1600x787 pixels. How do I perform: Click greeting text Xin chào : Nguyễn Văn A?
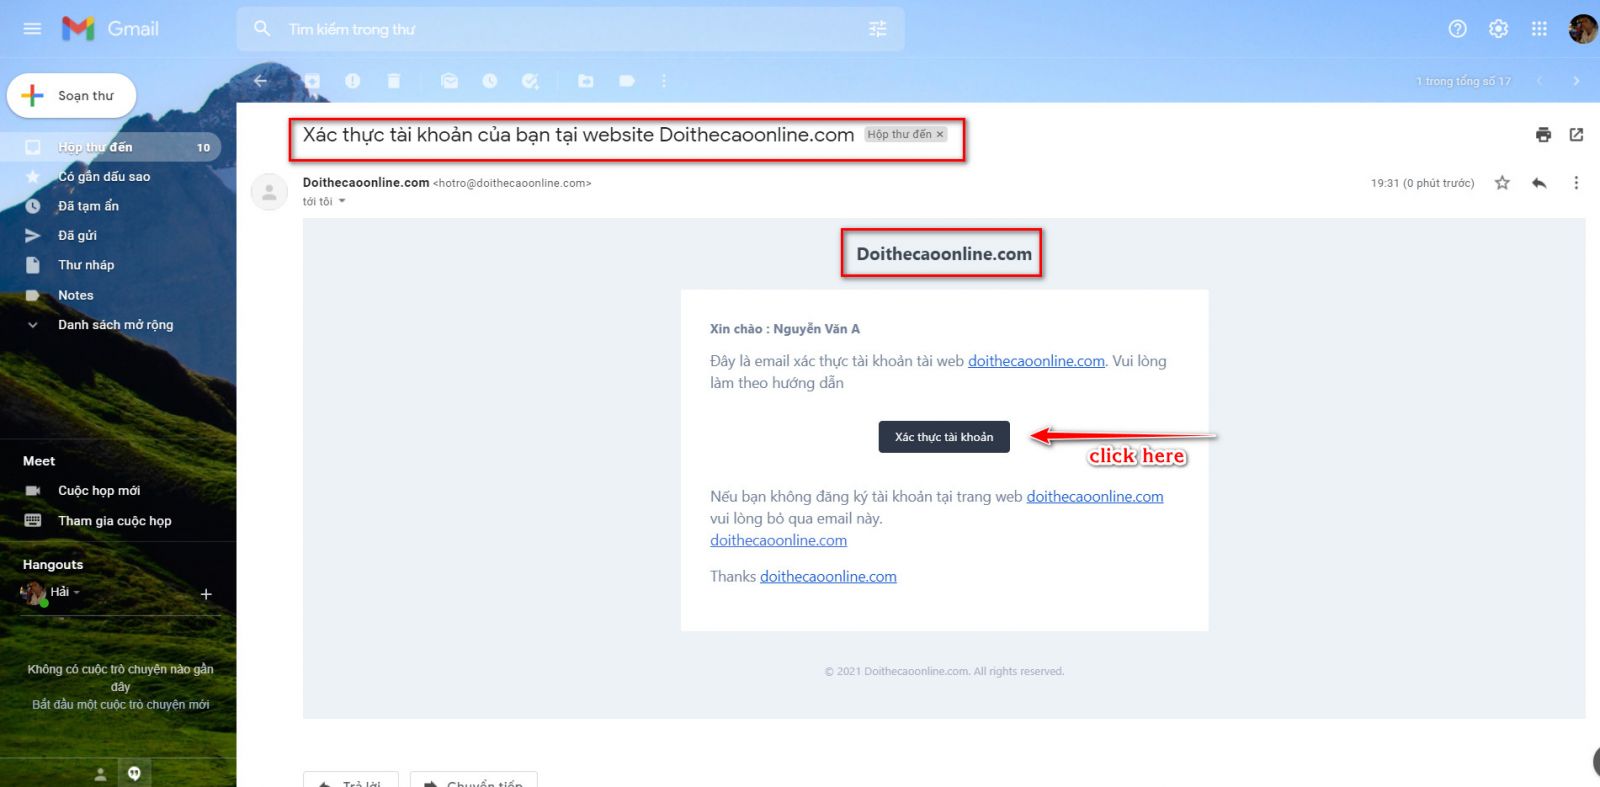785,329
